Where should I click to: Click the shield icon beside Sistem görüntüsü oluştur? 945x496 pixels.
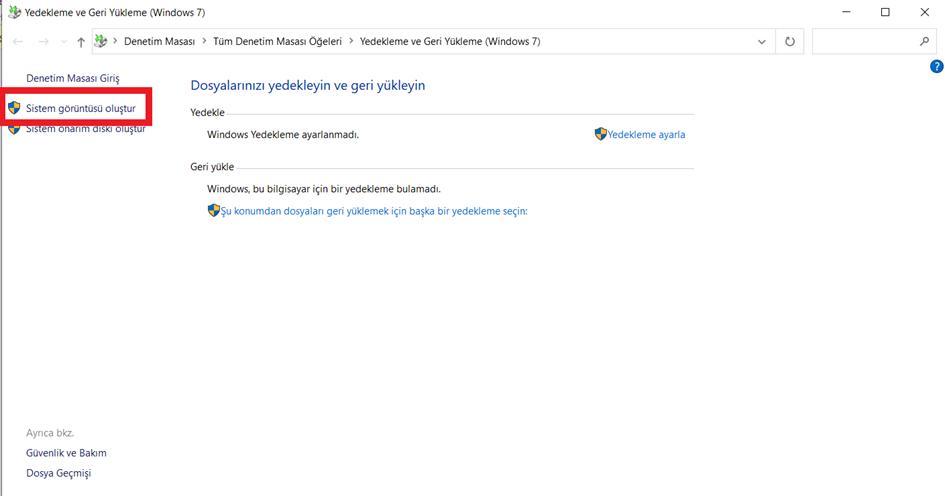coord(14,108)
